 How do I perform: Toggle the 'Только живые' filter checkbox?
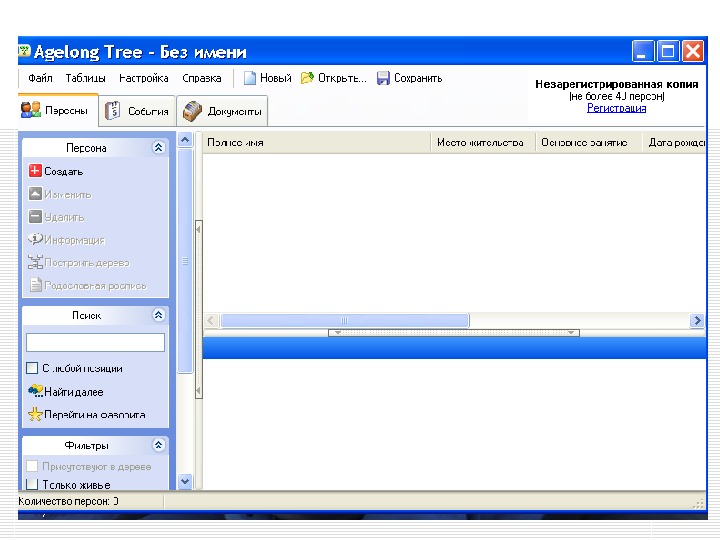pyautogui.click(x=32, y=484)
